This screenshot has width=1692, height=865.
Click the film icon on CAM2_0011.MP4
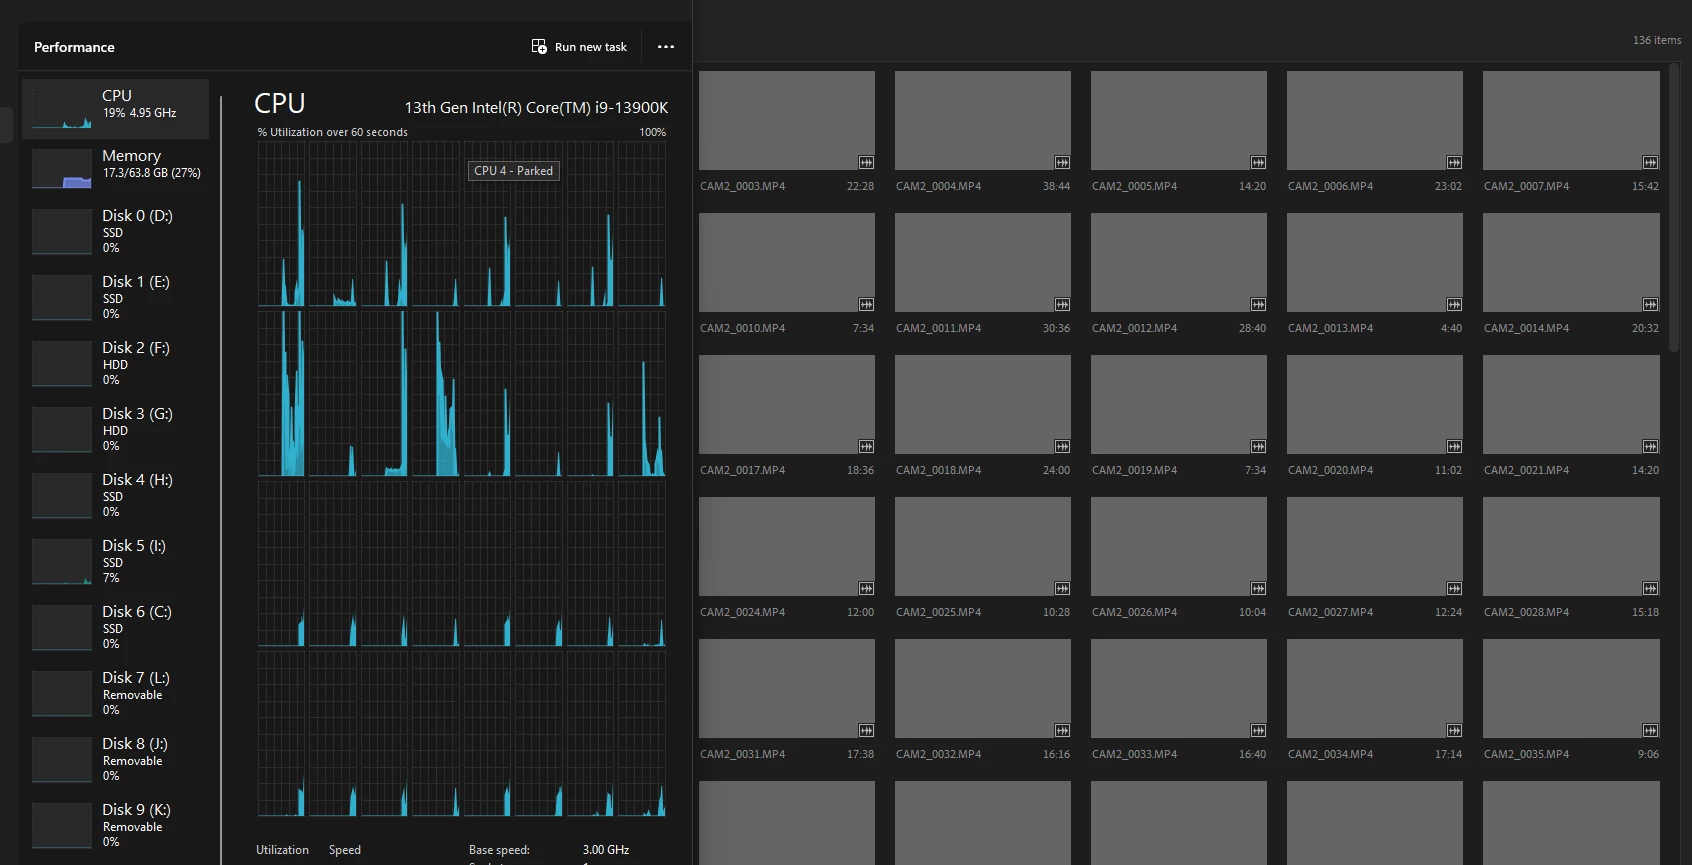(x=1062, y=304)
